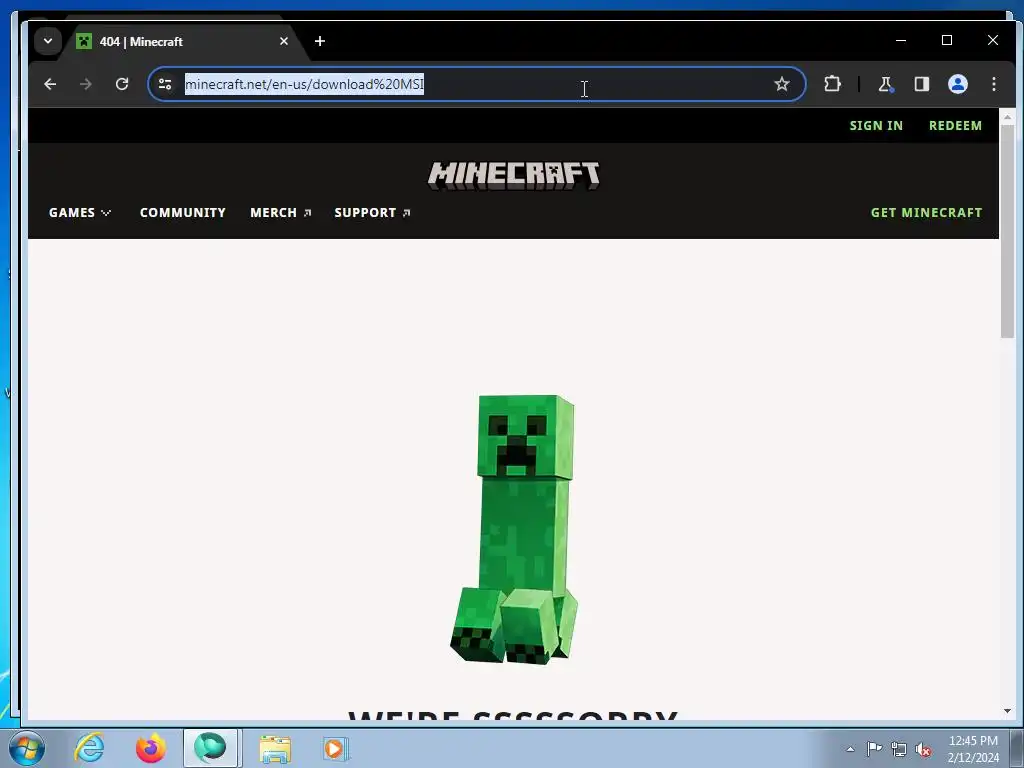This screenshot has height=768, width=1024.
Task: Open the muted volume tray icon
Action: pyautogui.click(x=923, y=749)
